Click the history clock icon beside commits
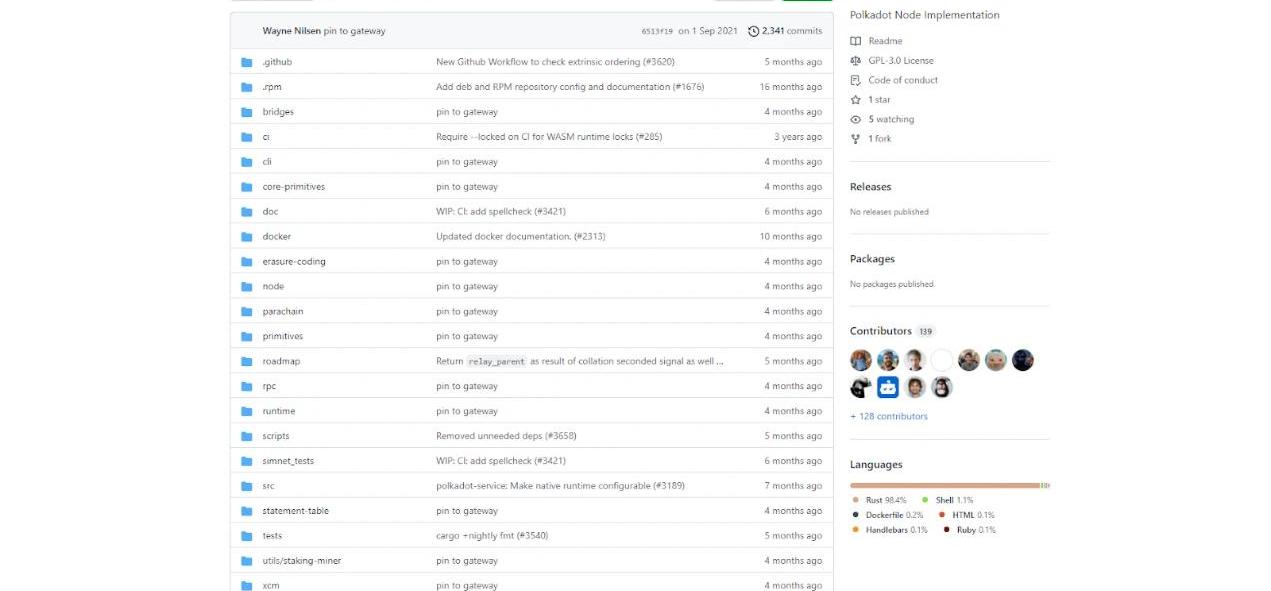This screenshot has height=591, width=1271. point(753,31)
